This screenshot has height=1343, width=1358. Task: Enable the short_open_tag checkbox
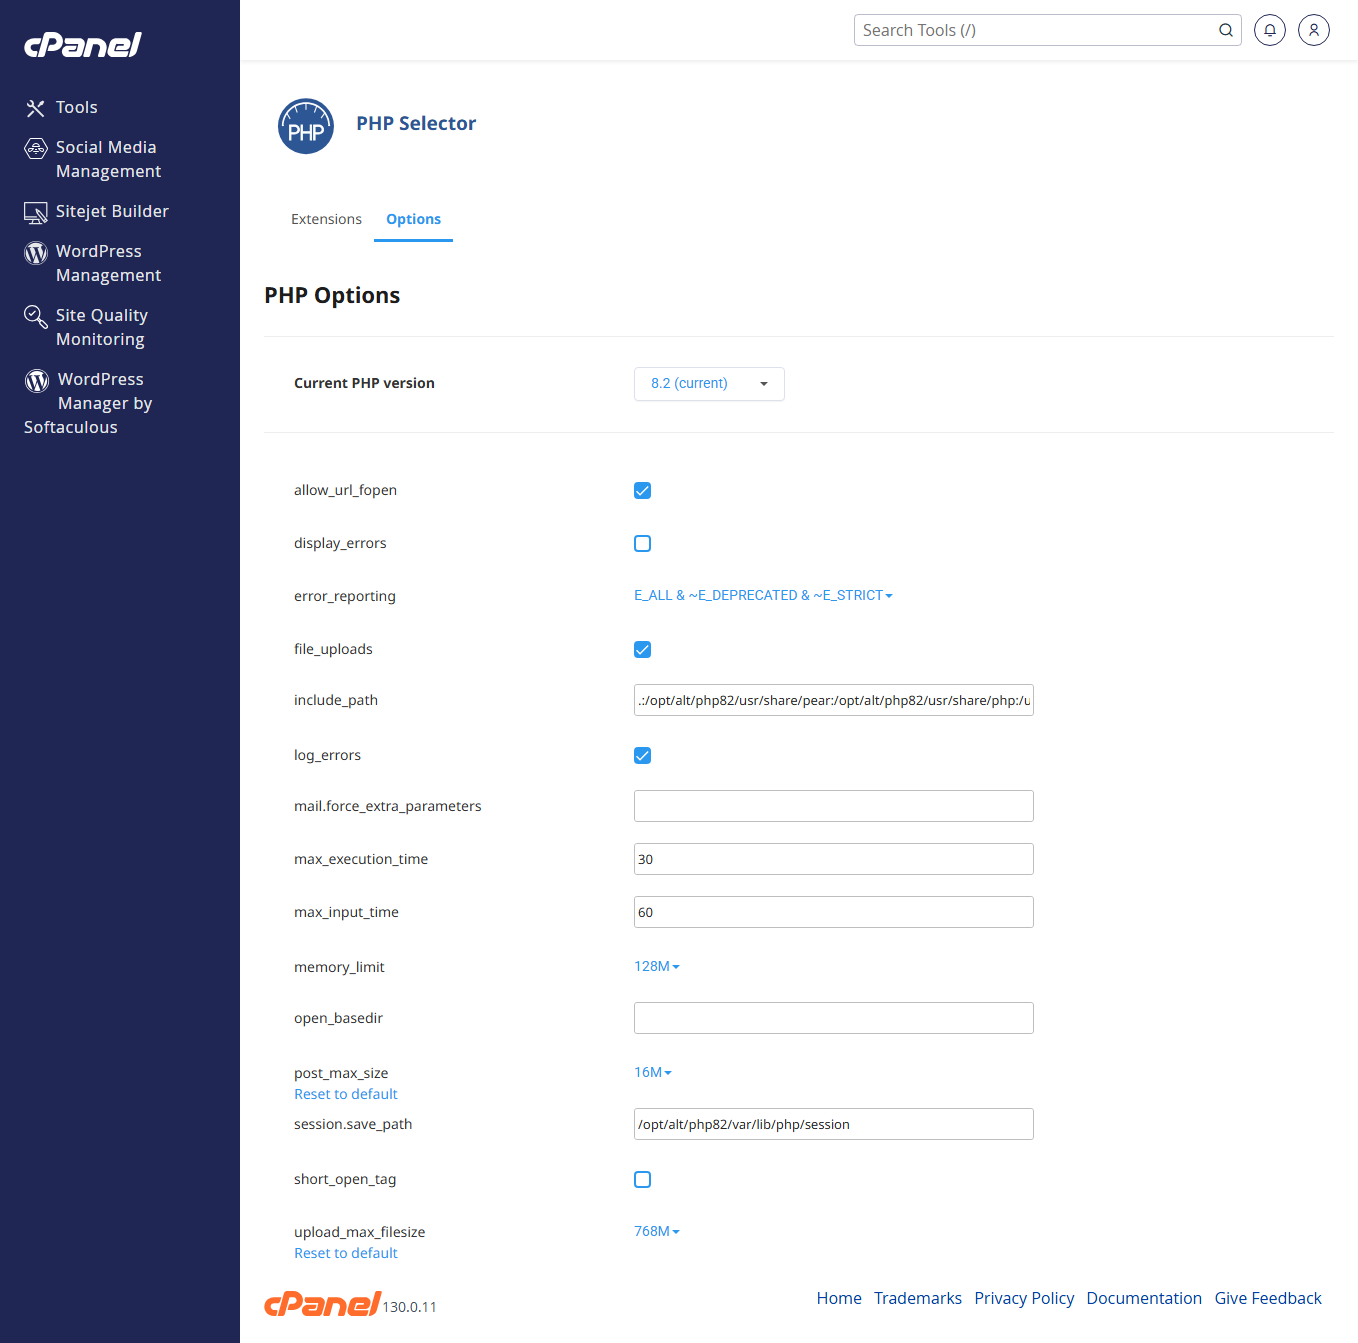click(642, 1179)
